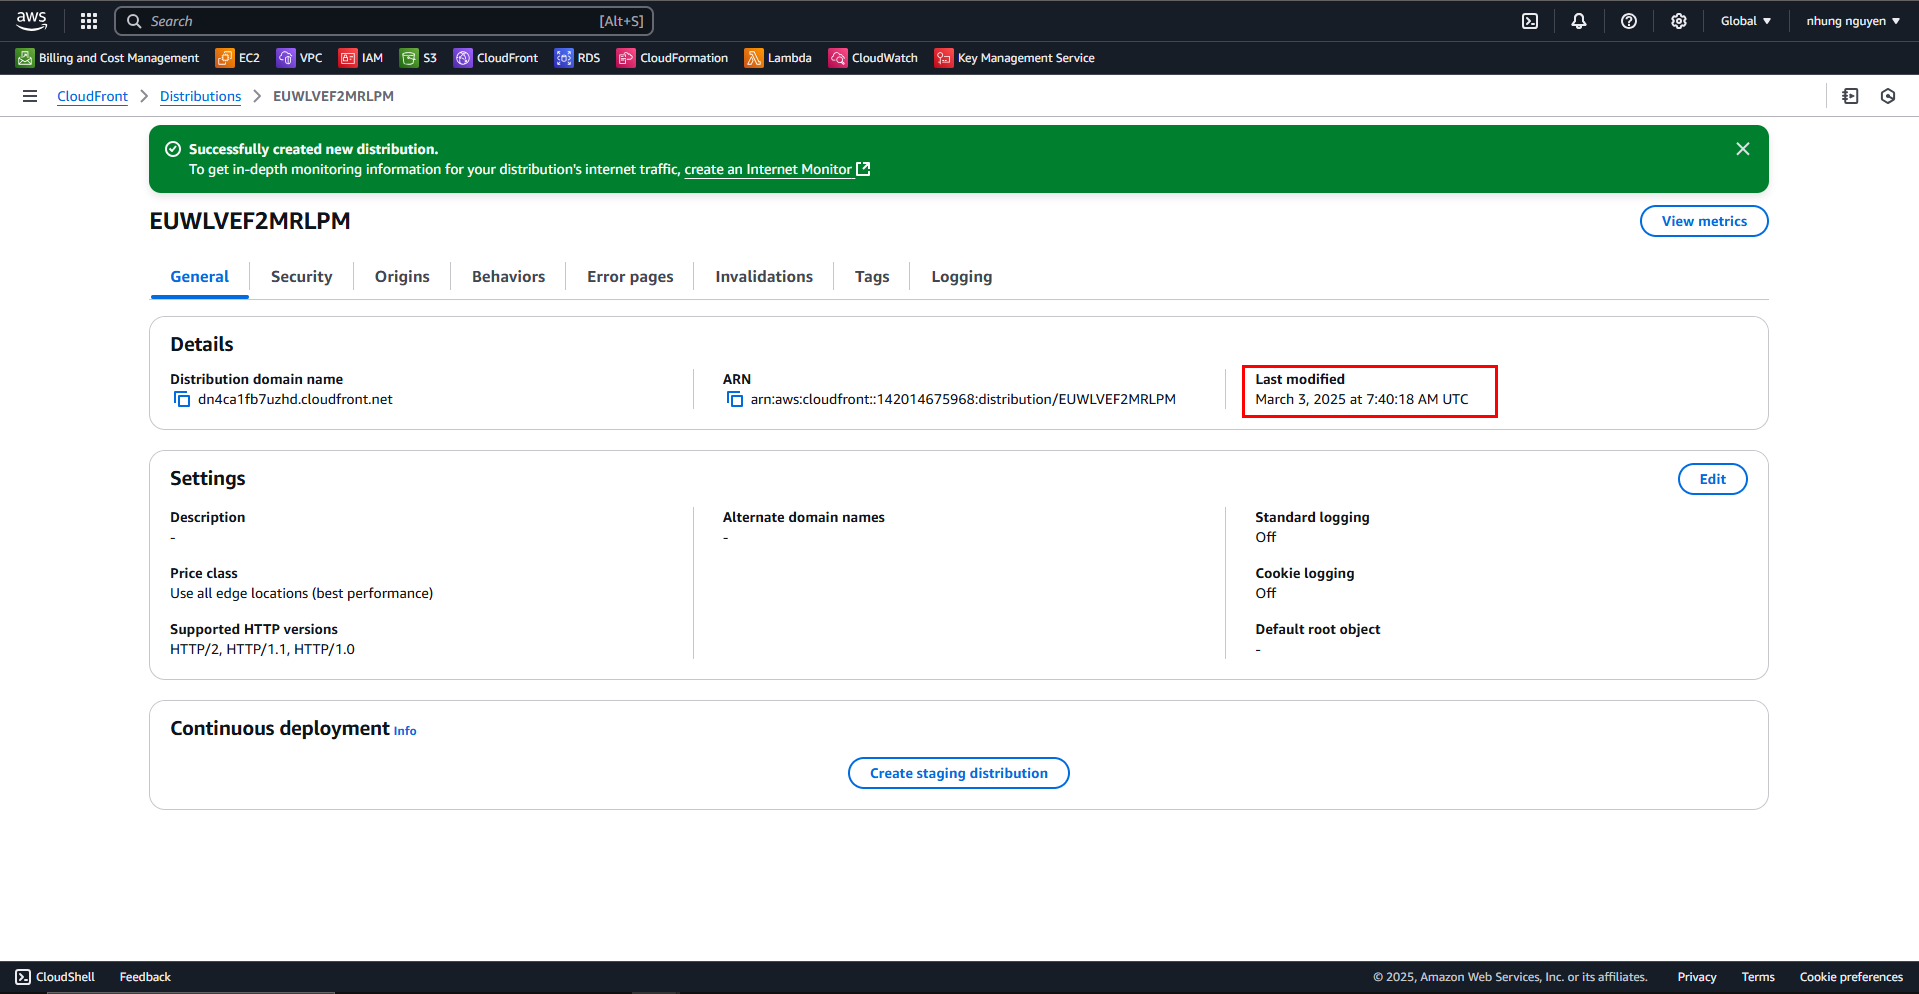
Task: Open the CloudFront favorites shortcut
Action: 496,58
